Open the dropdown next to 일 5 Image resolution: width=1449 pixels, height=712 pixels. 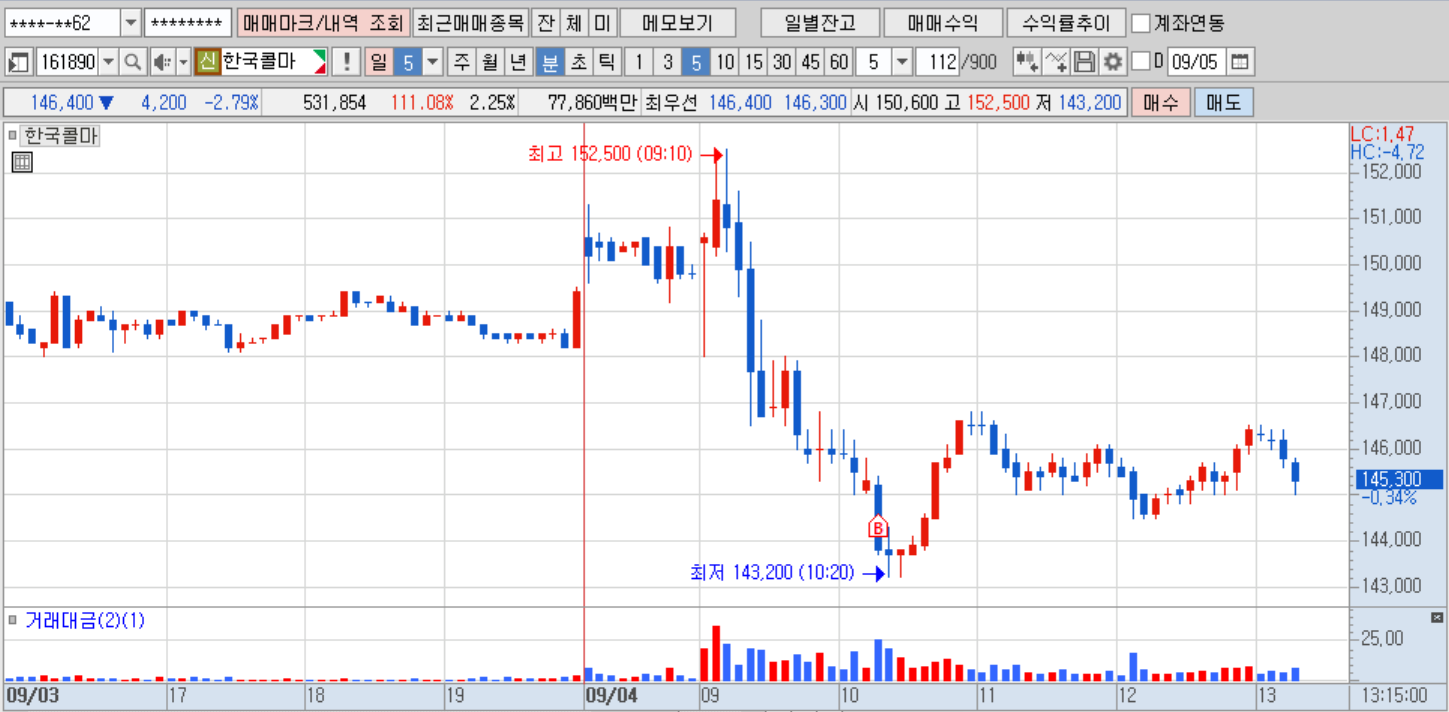pyautogui.click(x=432, y=62)
